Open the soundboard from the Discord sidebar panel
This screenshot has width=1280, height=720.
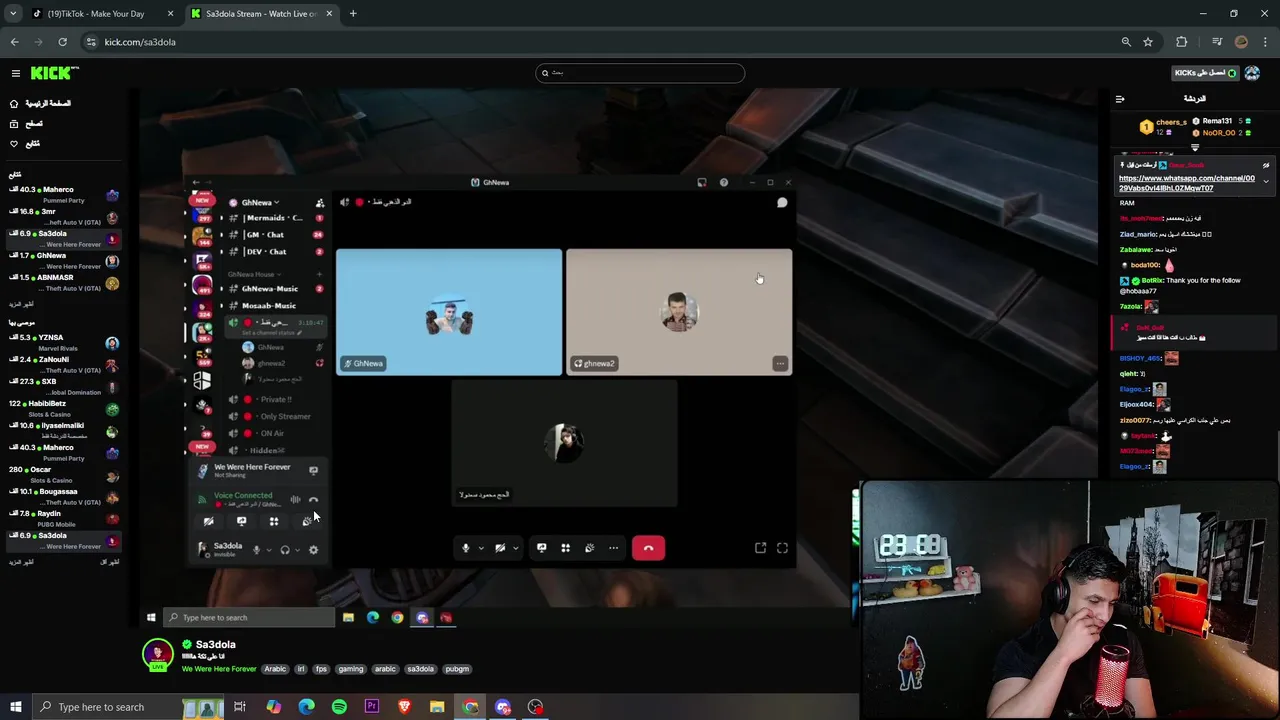pos(307,521)
